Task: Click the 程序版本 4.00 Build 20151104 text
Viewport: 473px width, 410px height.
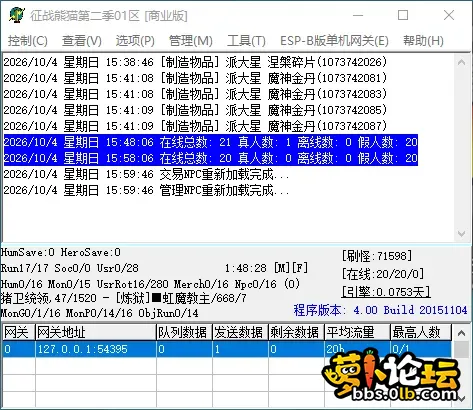Action: click(x=380, y=310)
